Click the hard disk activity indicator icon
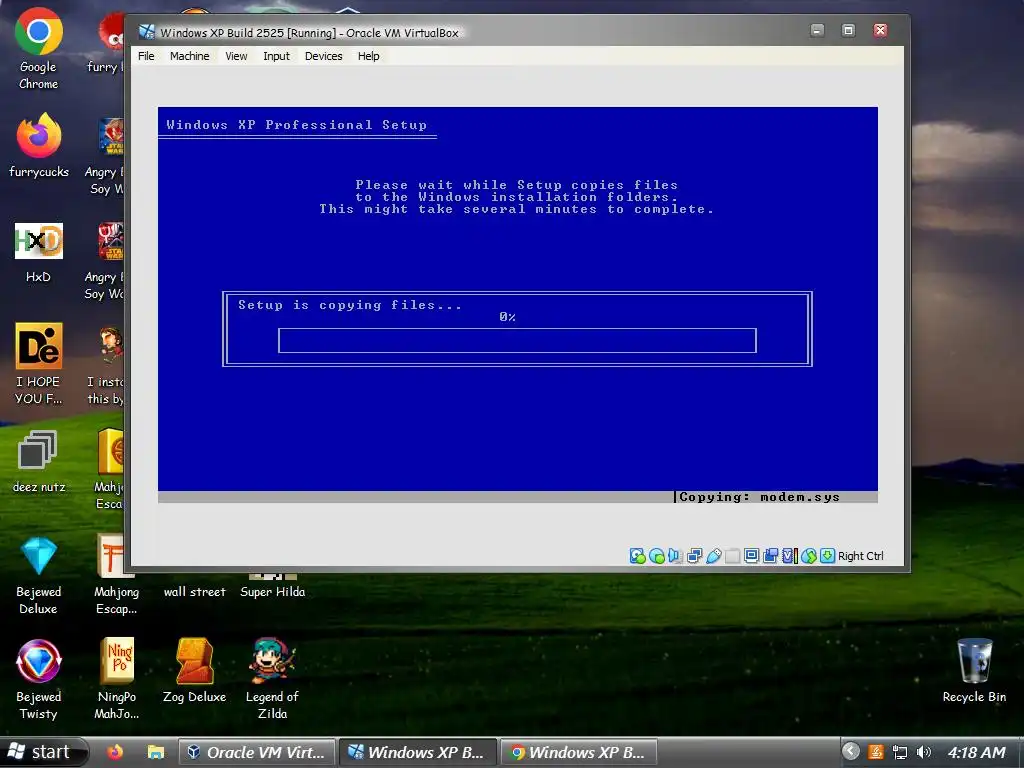The image size is (1024, 768). [x=637, y=556]
